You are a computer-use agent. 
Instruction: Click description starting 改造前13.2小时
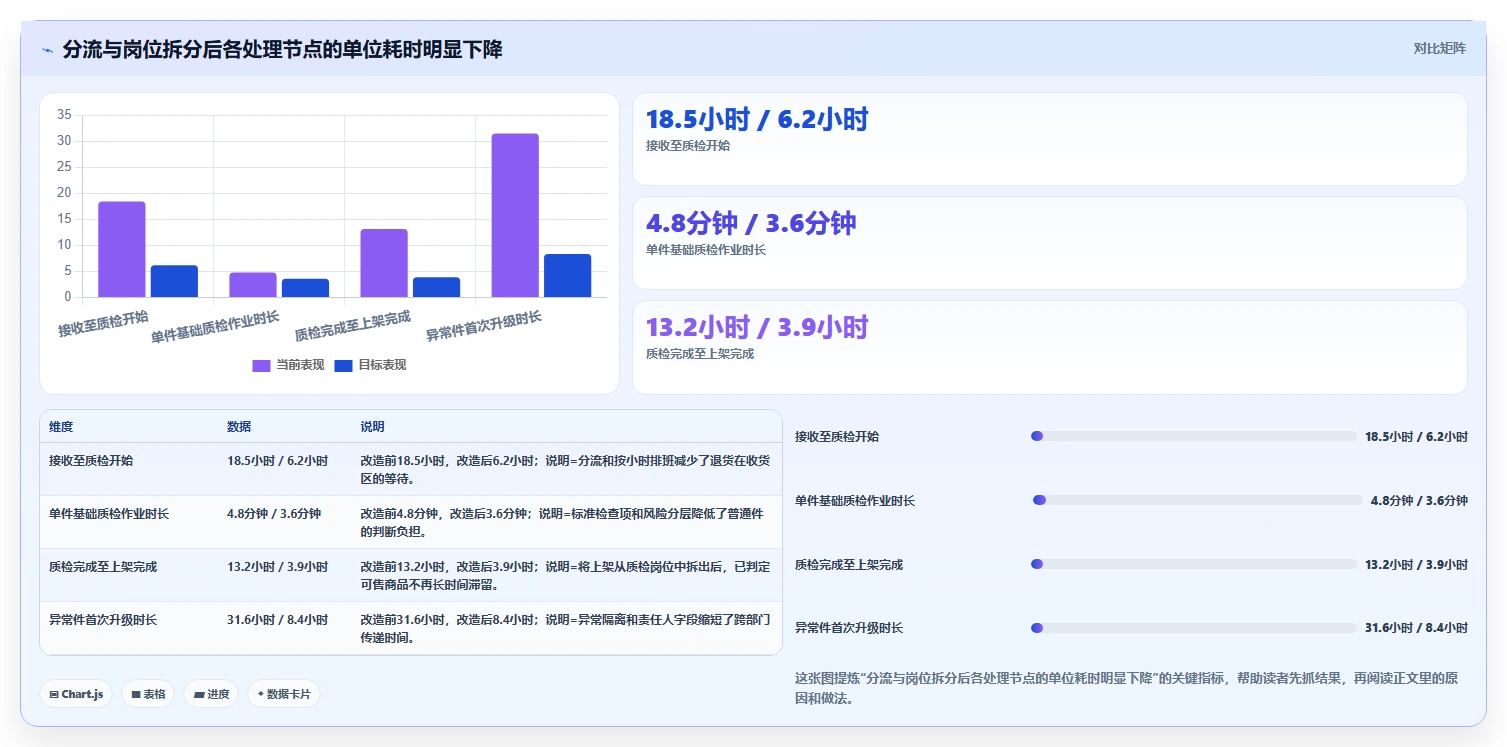point(566,576)
